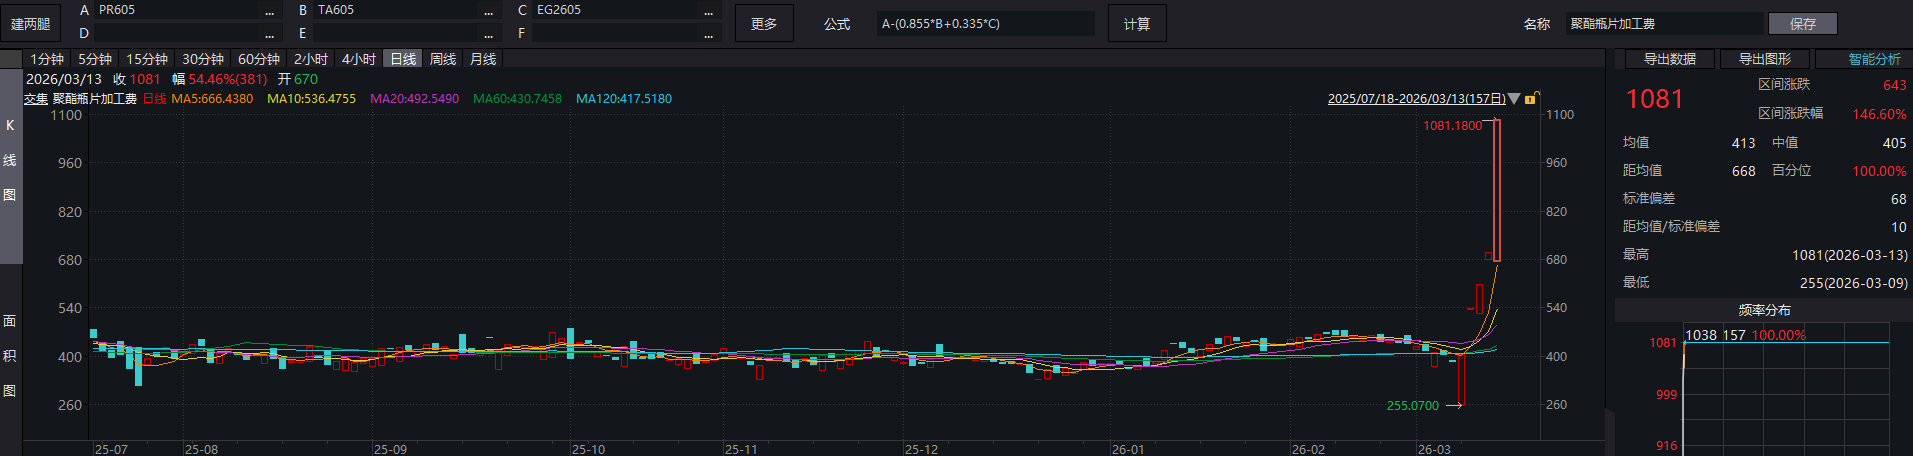1913x456 pixels.
Task: Click the 26-01 date axis label
Action: click(1128, 449)
